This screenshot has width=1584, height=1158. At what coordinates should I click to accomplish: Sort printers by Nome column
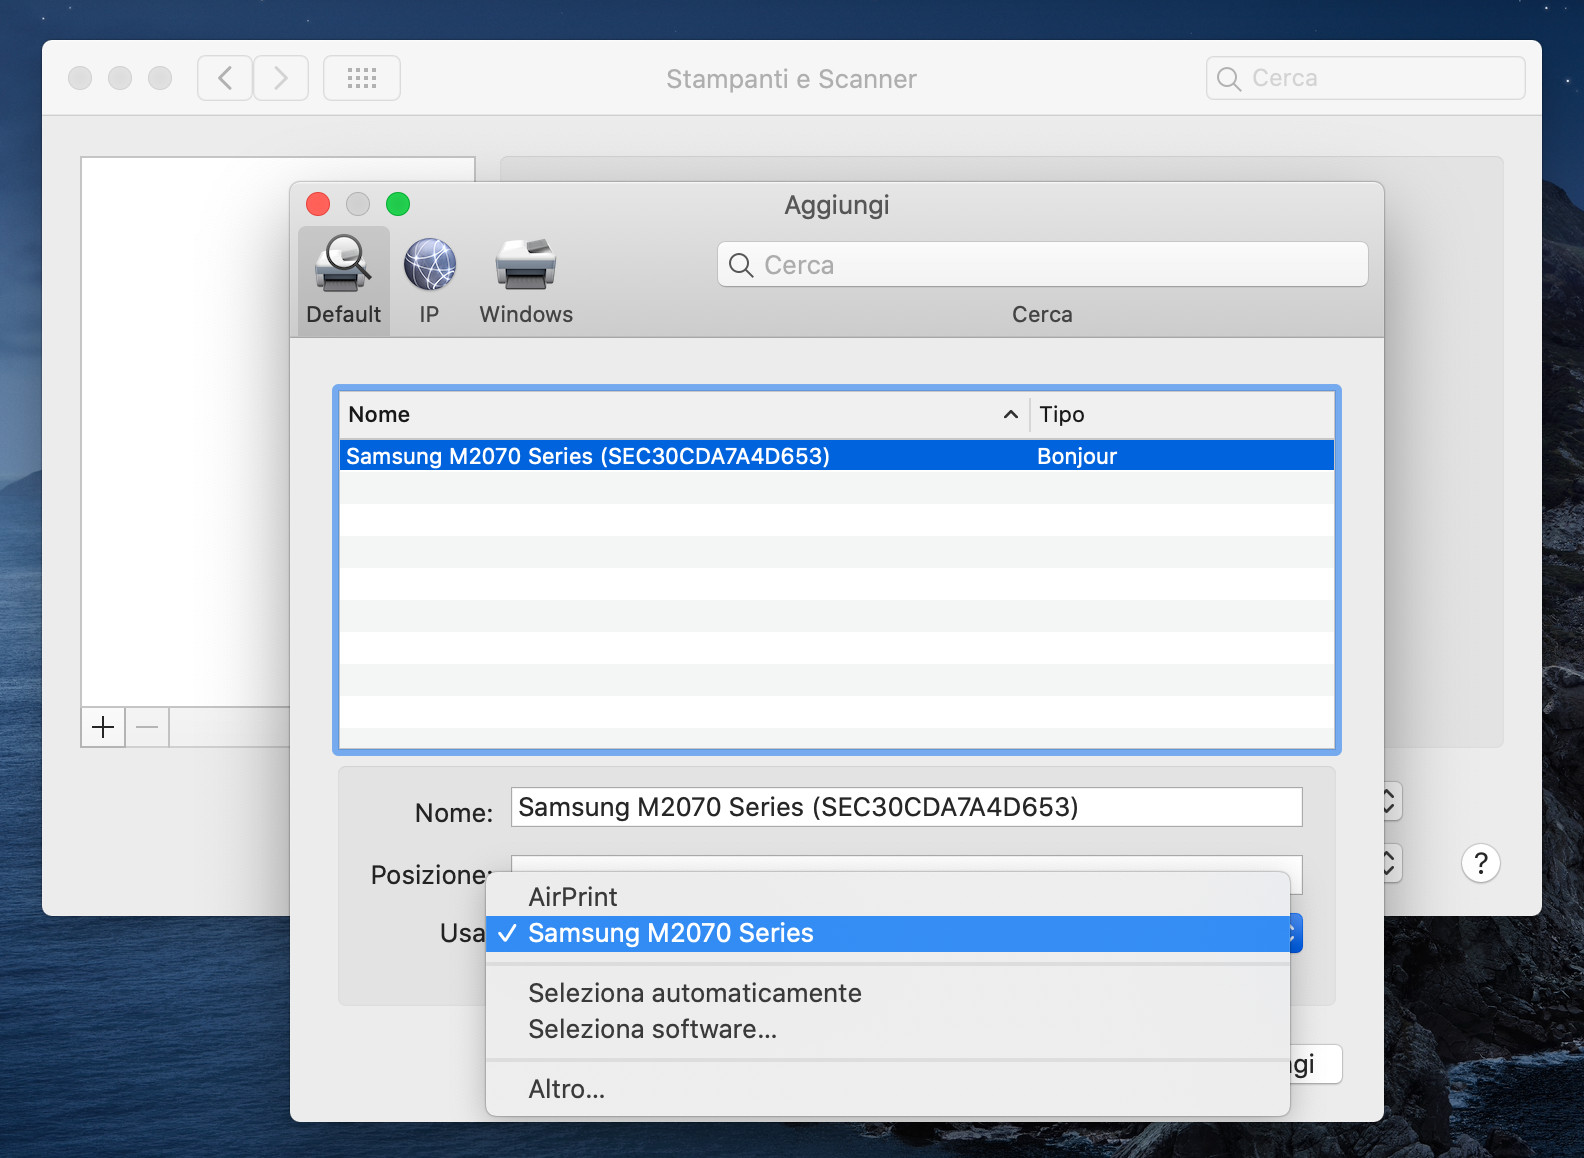point(683,414)
